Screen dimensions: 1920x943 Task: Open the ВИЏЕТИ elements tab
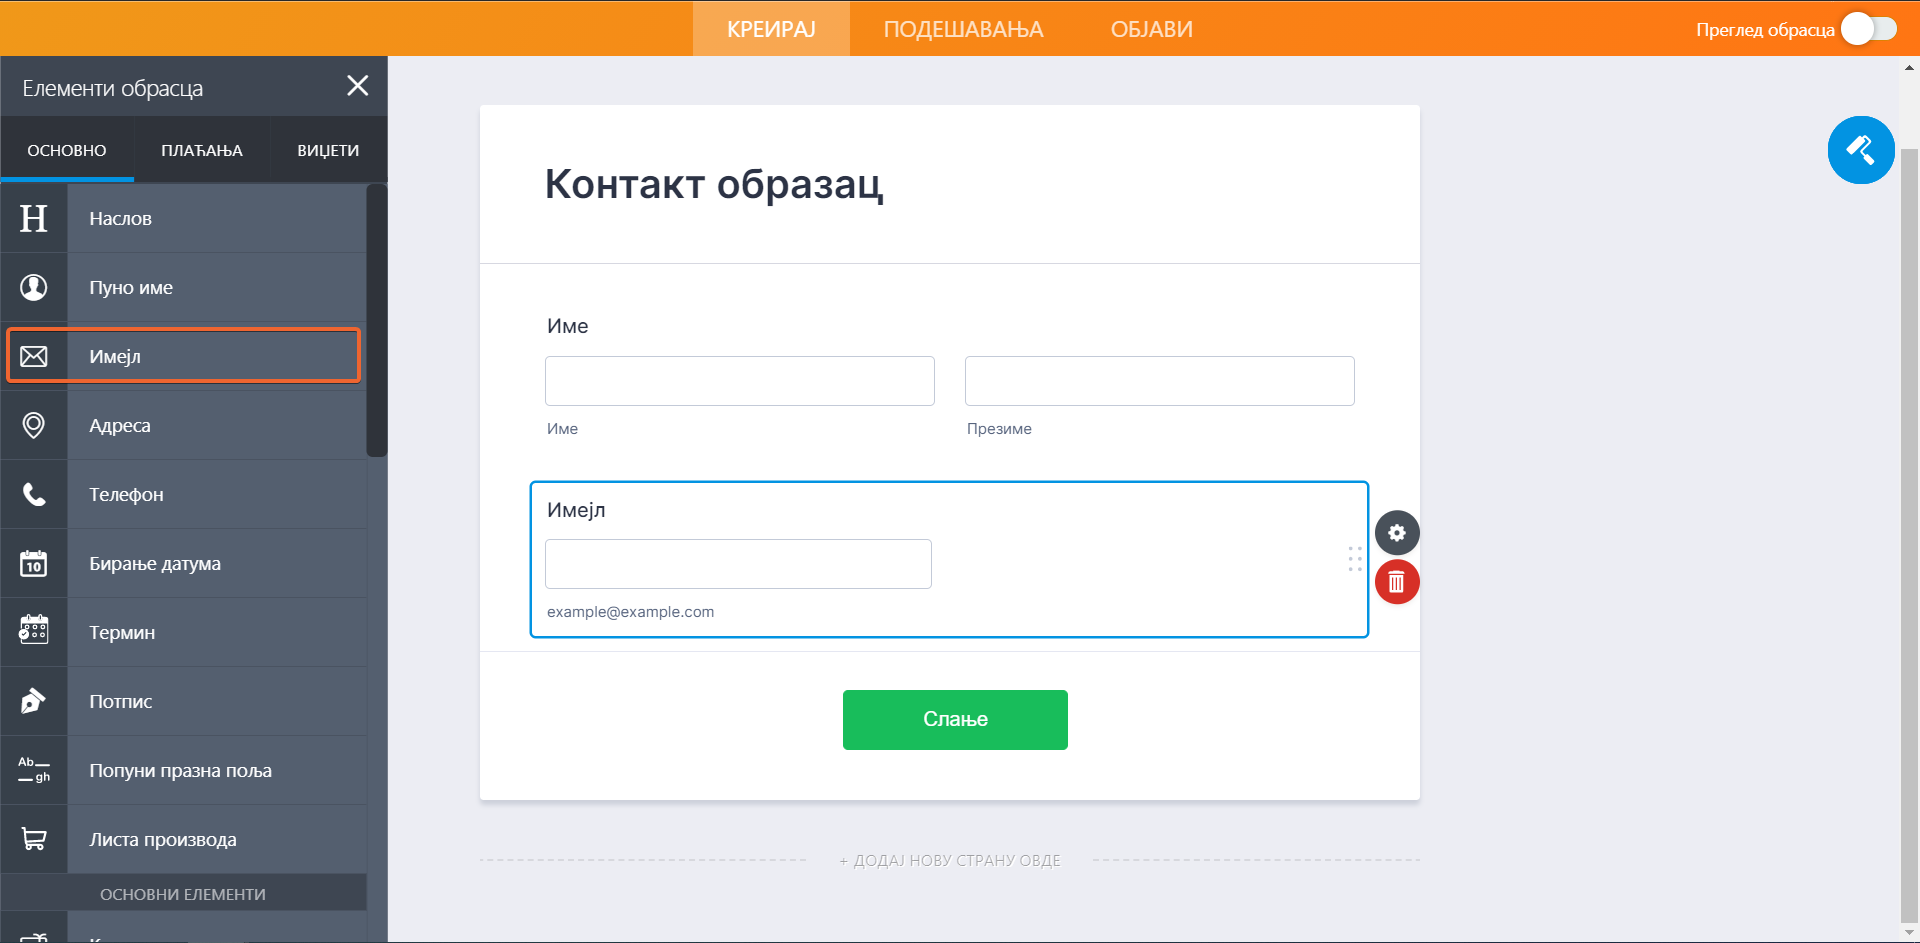(328, 150)
